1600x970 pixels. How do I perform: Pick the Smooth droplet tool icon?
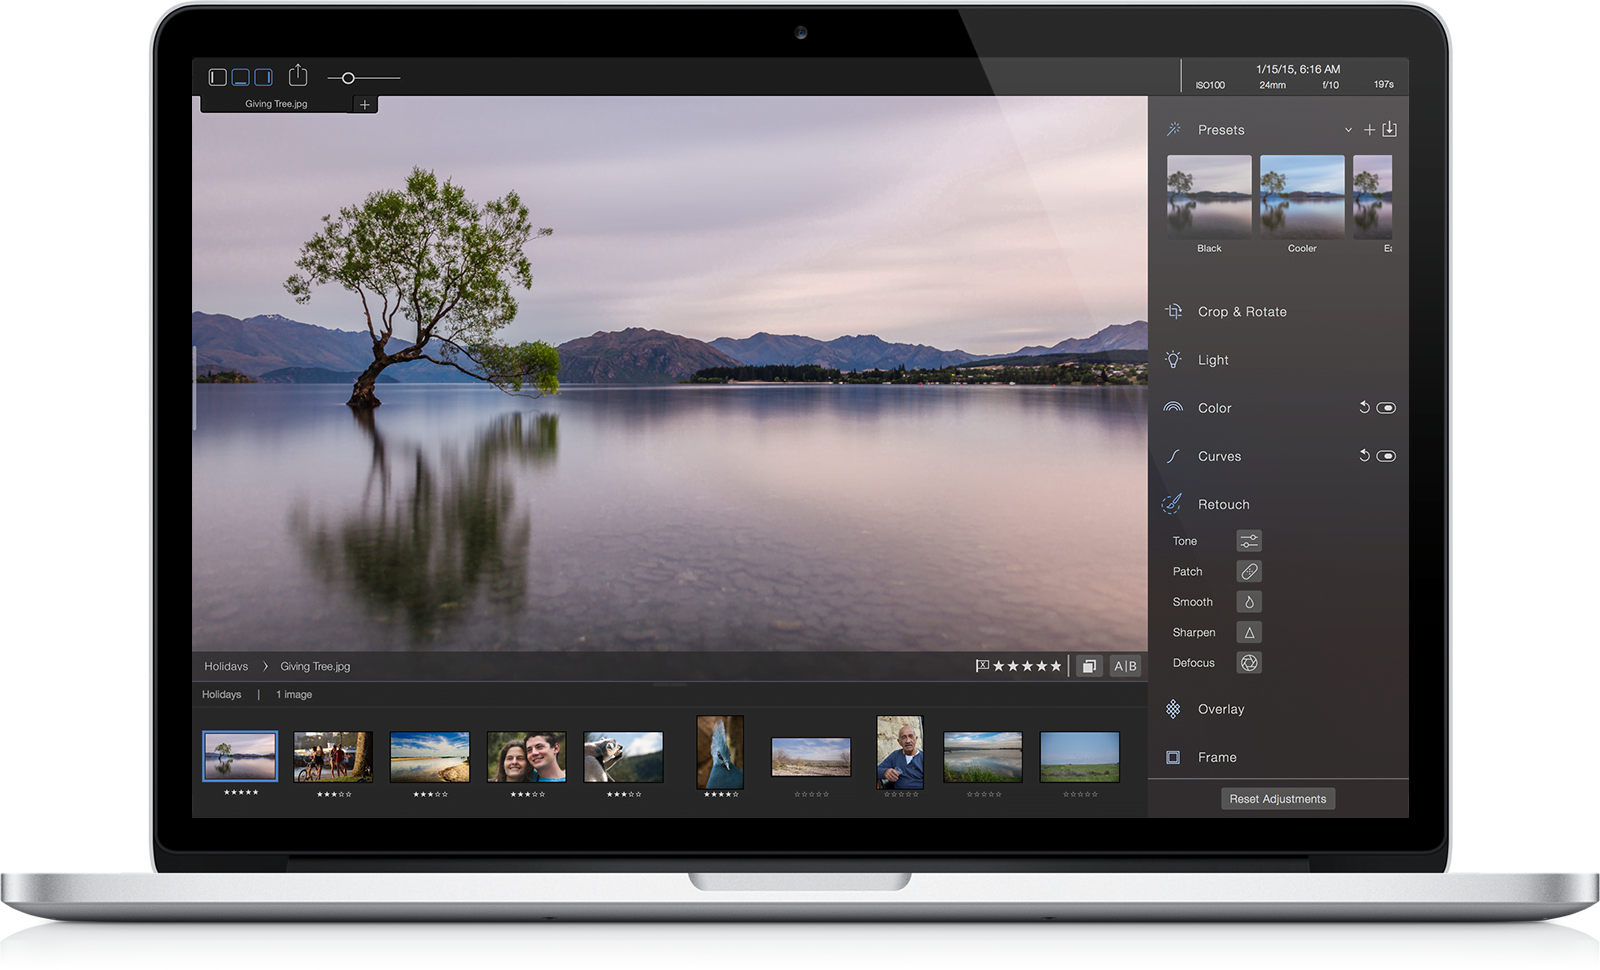[1249, 602]
